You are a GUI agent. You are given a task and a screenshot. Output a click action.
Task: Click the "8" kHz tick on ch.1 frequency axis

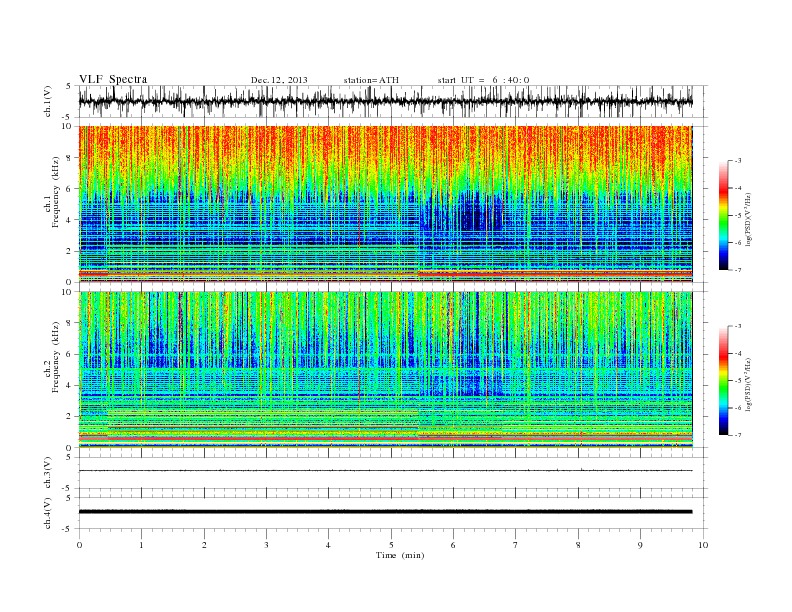[69, 158]
